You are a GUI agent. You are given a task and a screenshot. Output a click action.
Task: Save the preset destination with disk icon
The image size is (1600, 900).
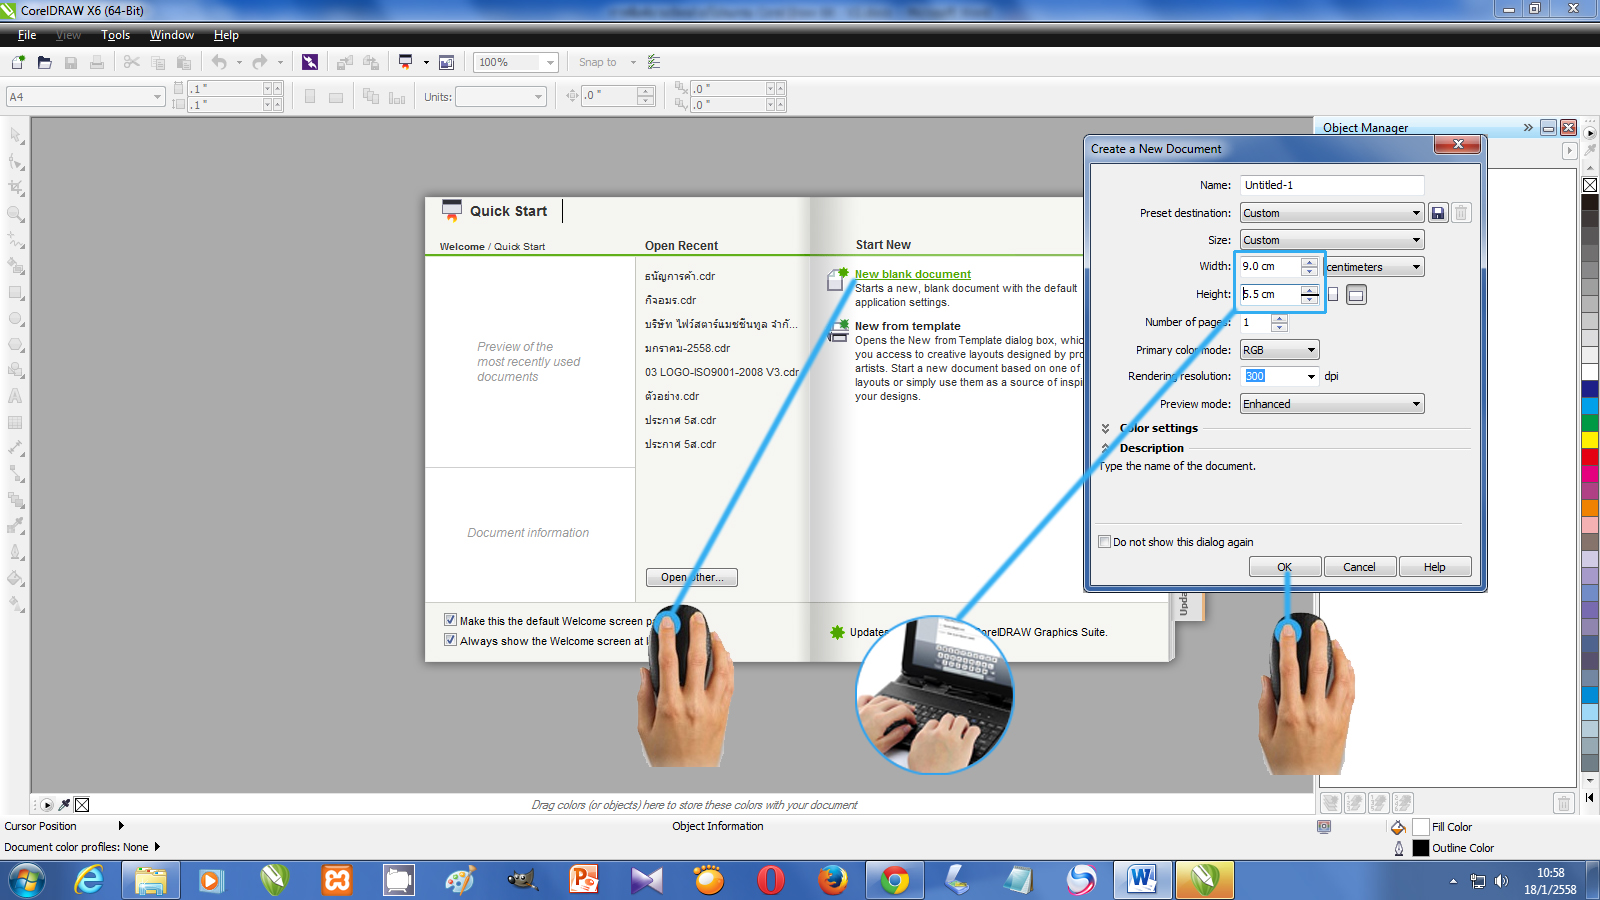pos(1438,213)
